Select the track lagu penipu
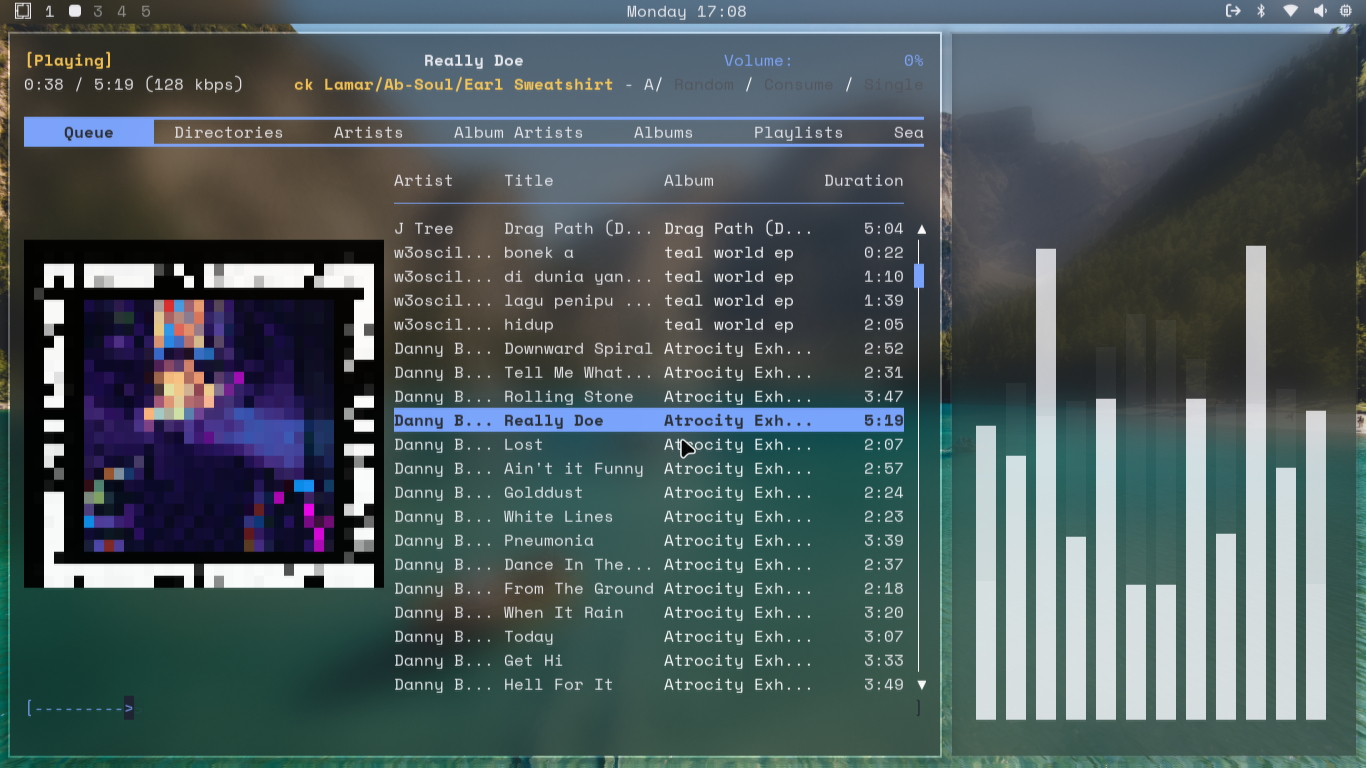The image size is (1367, 769). 649,301
